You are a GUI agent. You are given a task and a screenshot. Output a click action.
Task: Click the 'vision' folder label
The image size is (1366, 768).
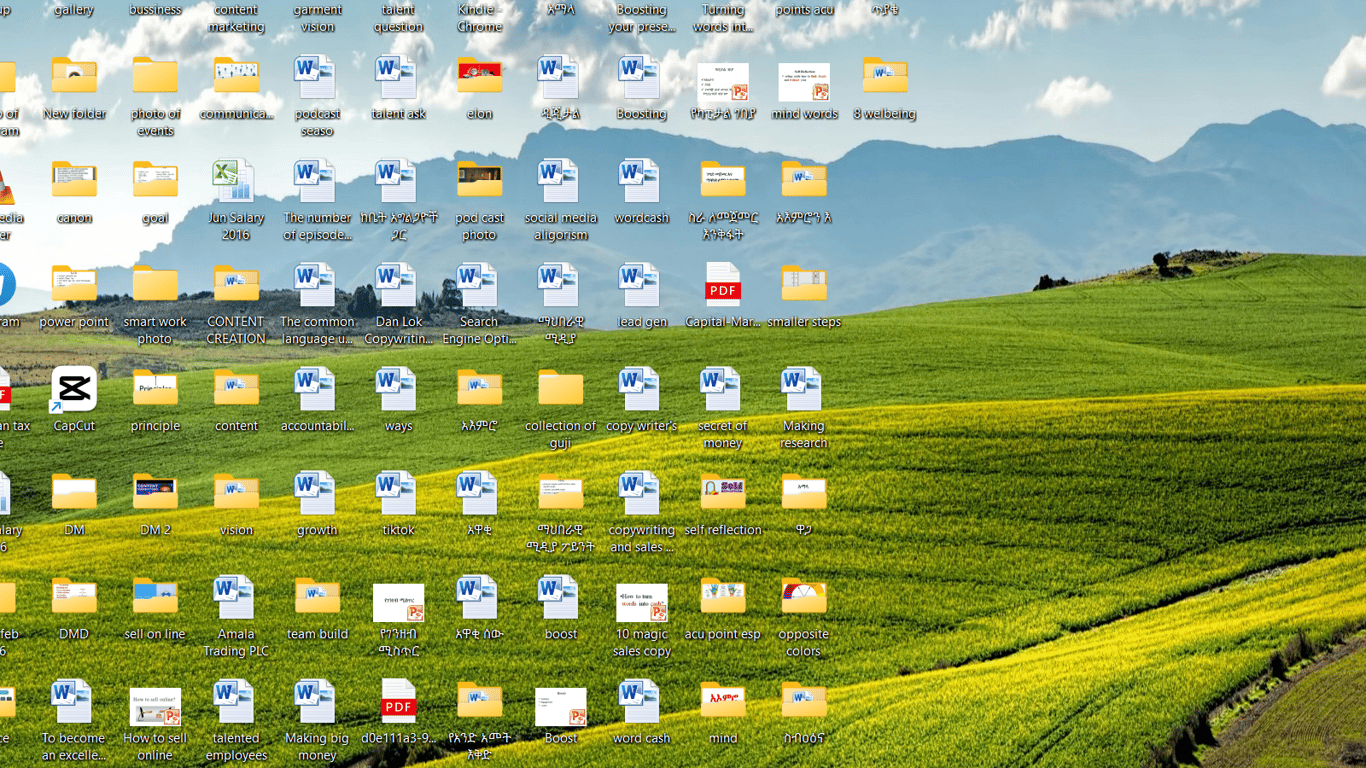[236, 530]
